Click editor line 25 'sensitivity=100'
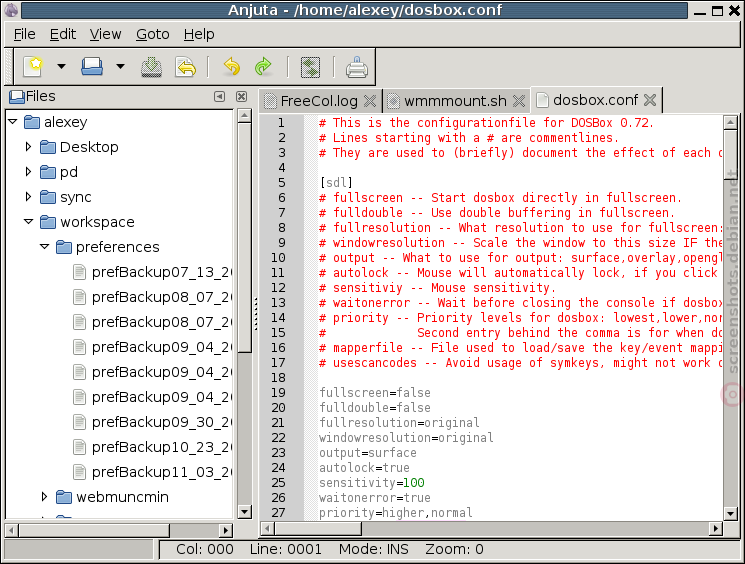 tap(372, 483)
